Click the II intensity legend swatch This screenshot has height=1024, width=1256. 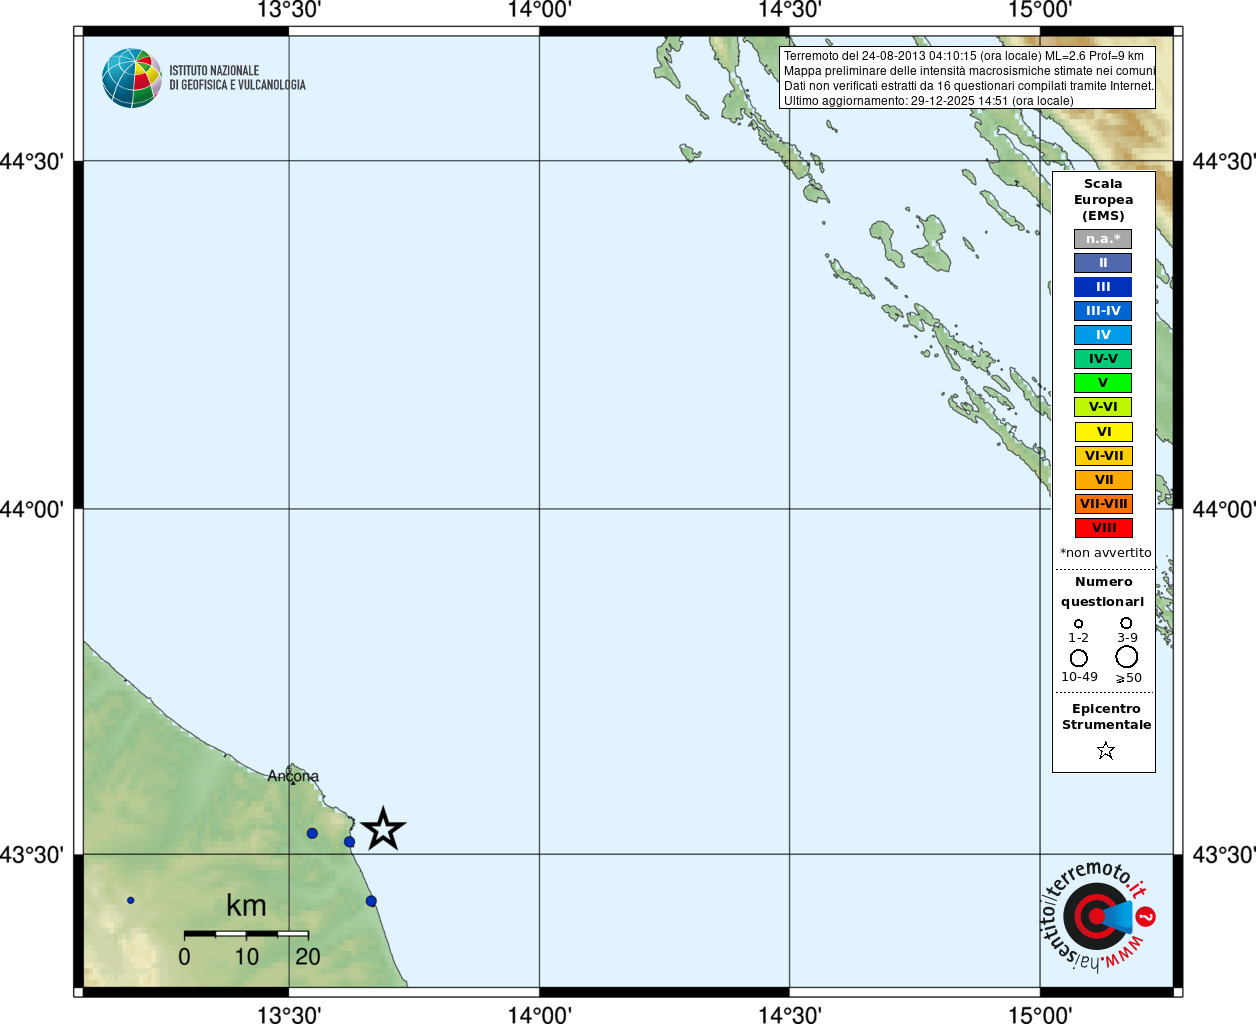[1103, 263]
